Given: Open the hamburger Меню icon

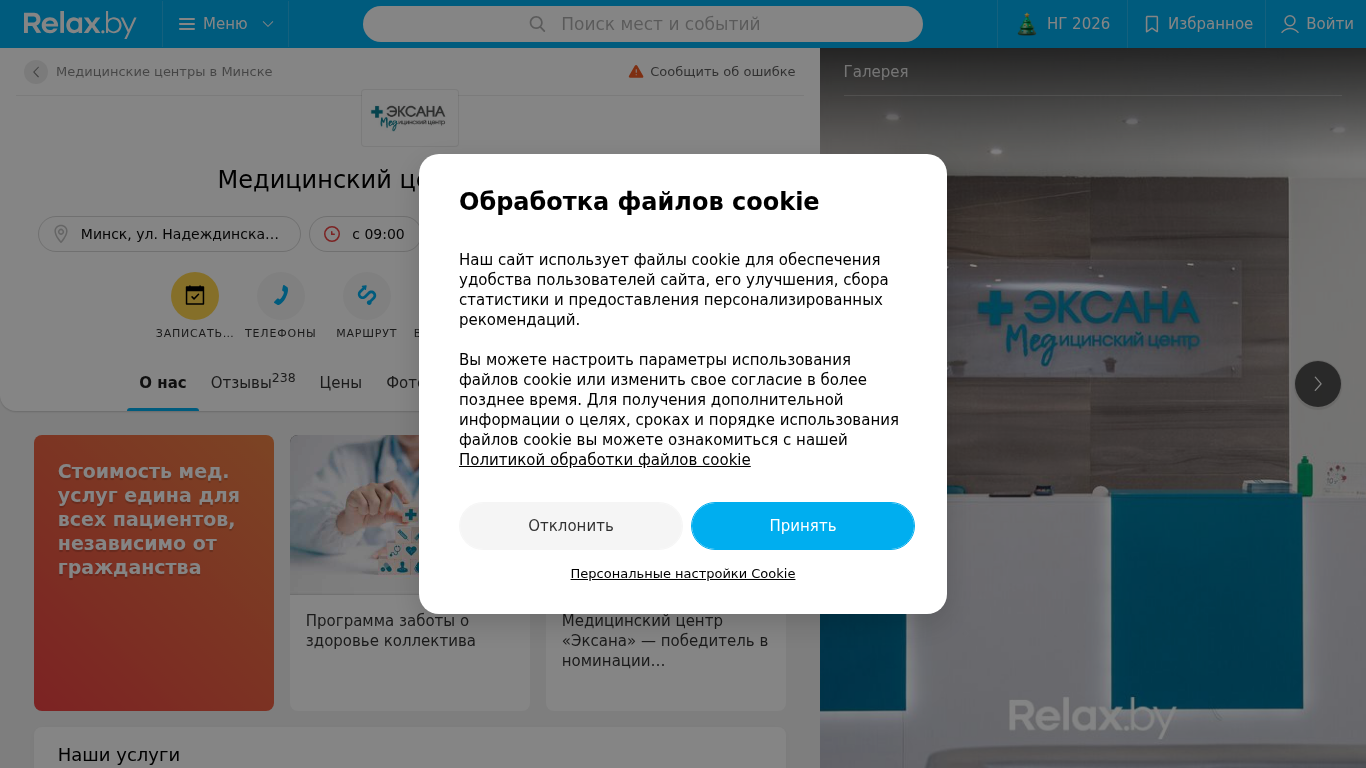Looking at the screenshot, I should (187, 24).
